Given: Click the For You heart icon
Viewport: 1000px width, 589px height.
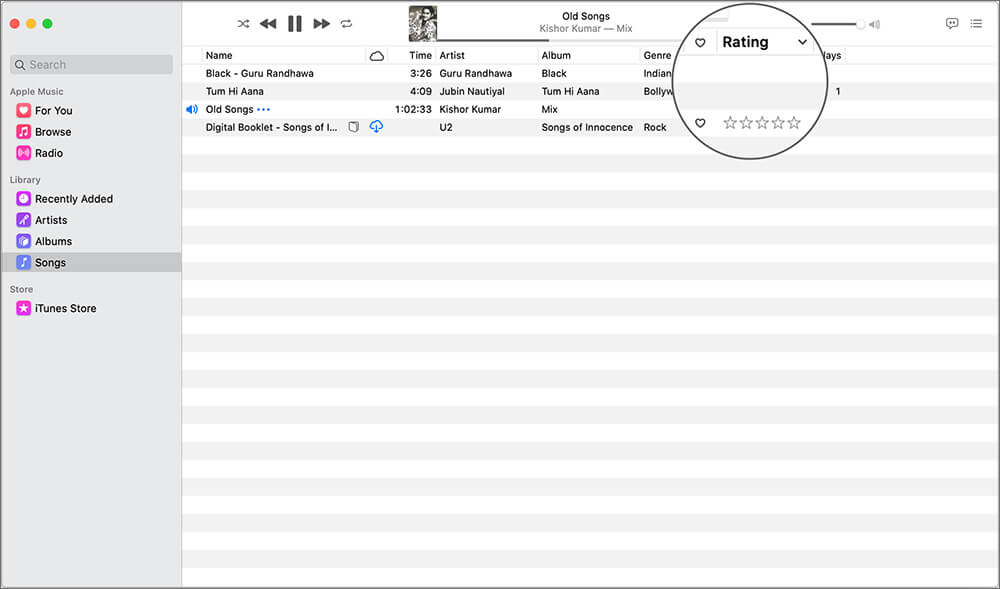Looking at the screenshot, I should 24,110.
